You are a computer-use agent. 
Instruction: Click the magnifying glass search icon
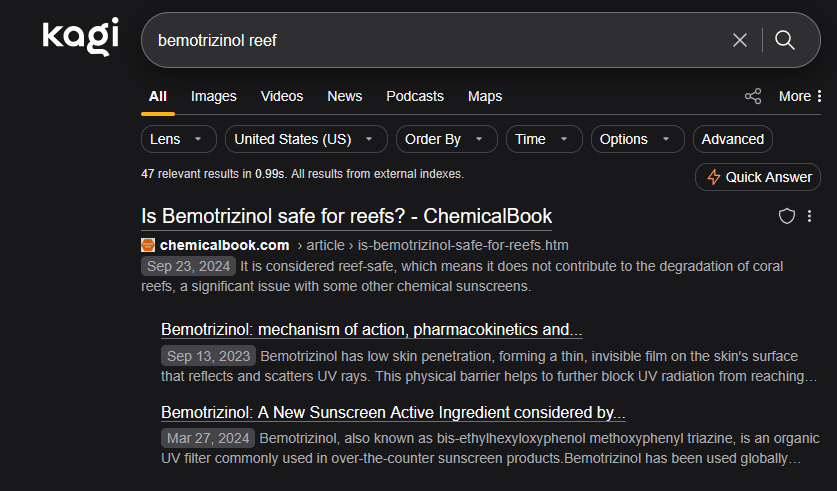click(x=785, y=40)
